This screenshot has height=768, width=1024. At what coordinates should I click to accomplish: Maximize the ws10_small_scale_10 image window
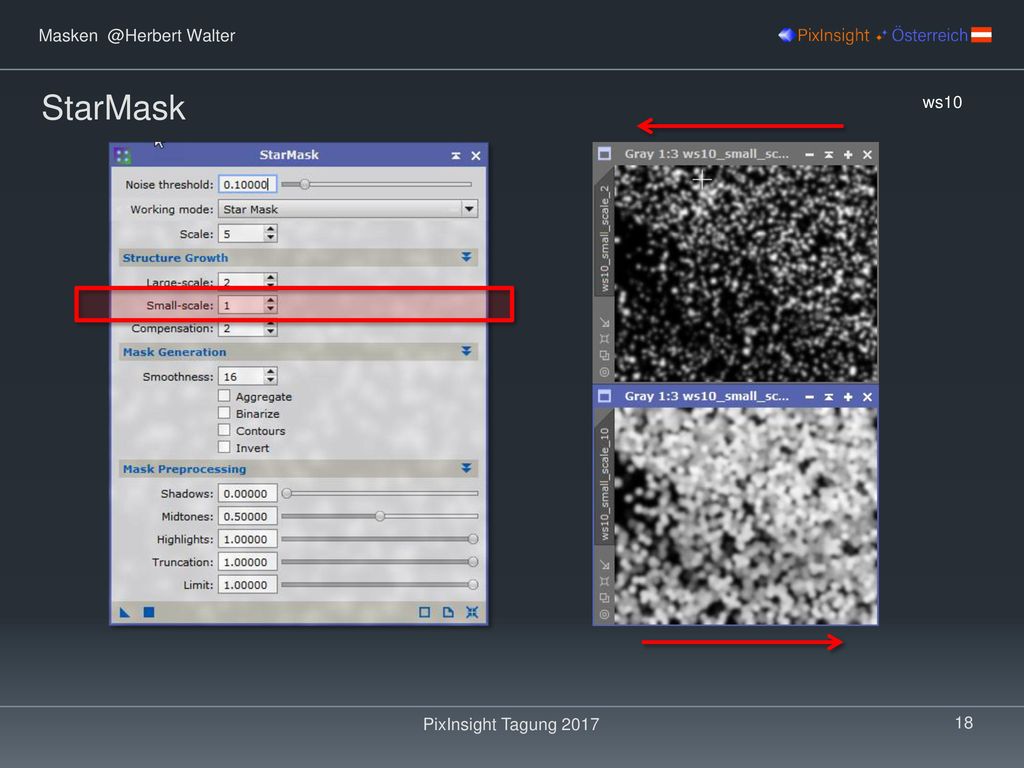848,397
